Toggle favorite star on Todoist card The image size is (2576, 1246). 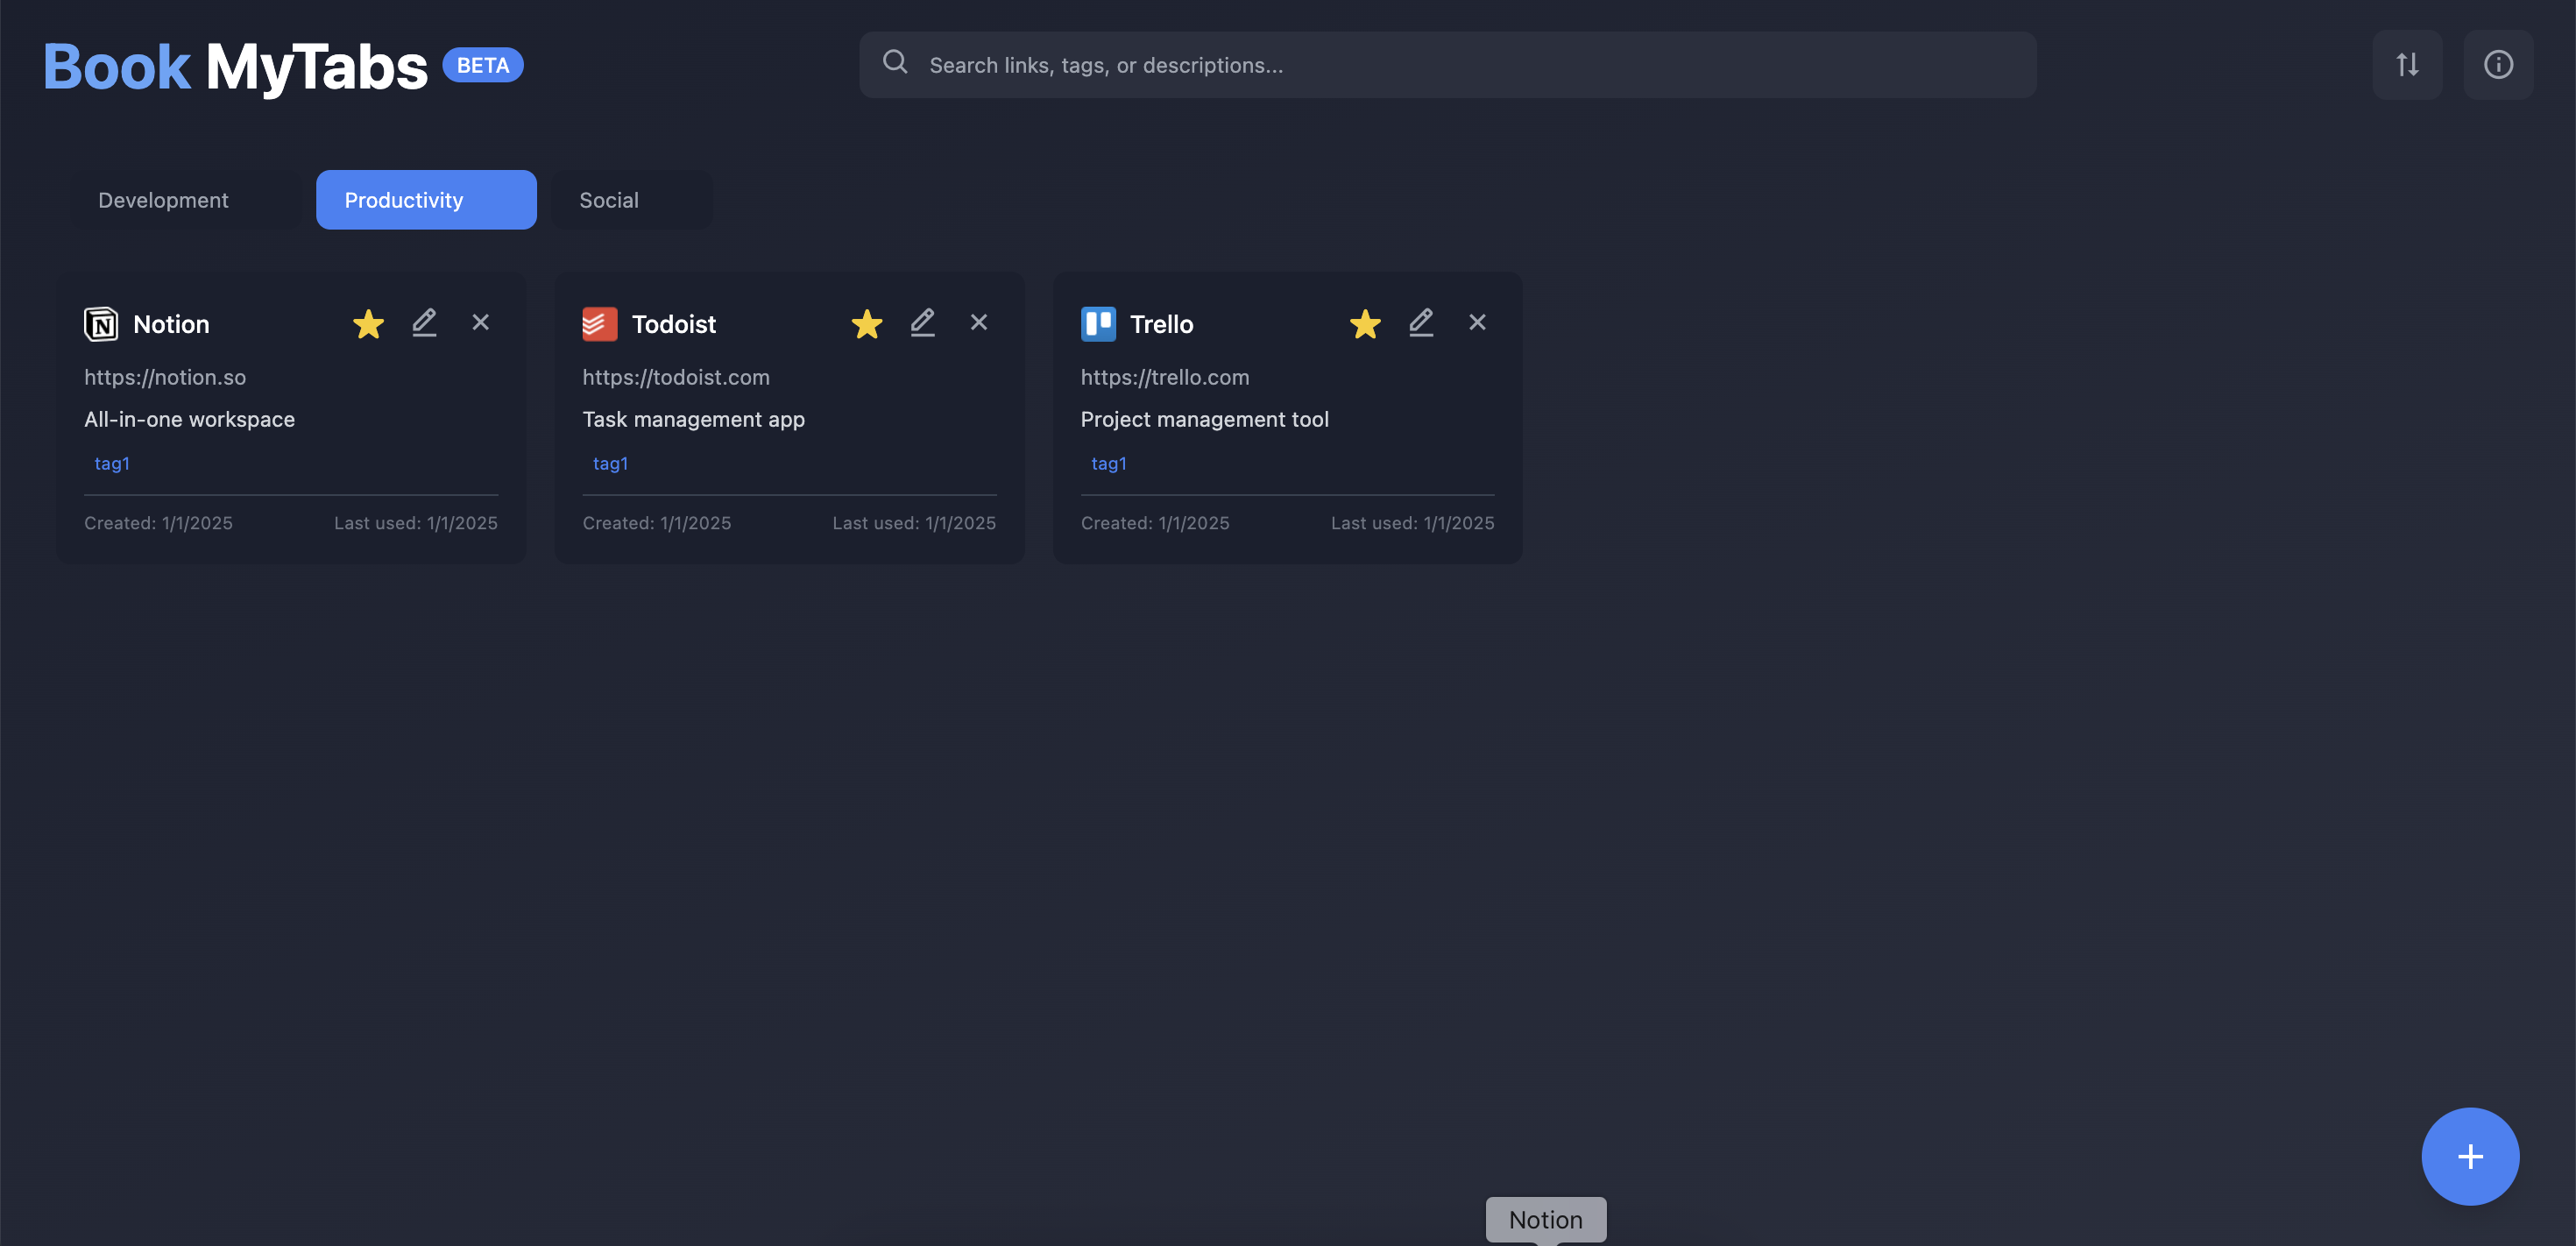tap(867, 324)
